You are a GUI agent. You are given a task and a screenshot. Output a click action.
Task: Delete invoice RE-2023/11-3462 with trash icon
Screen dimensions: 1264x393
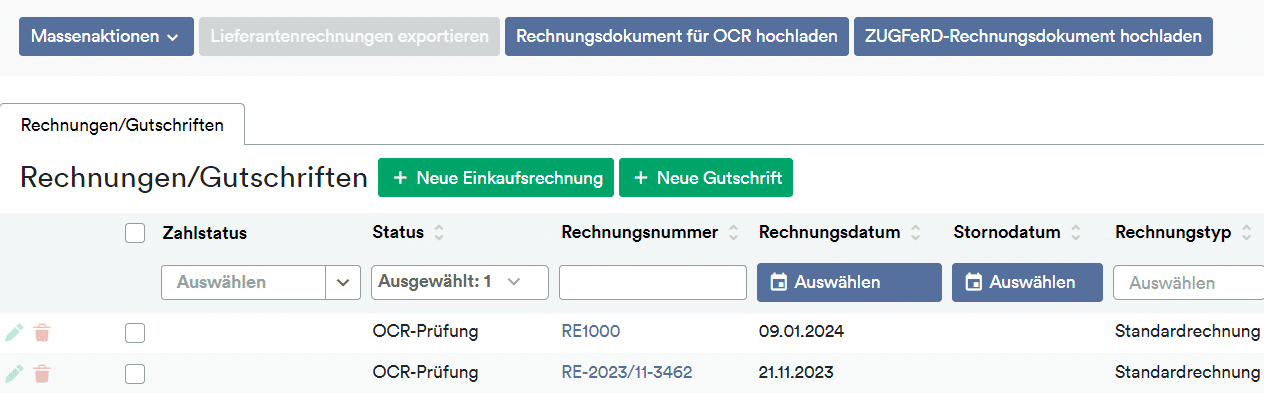point(42,373)
